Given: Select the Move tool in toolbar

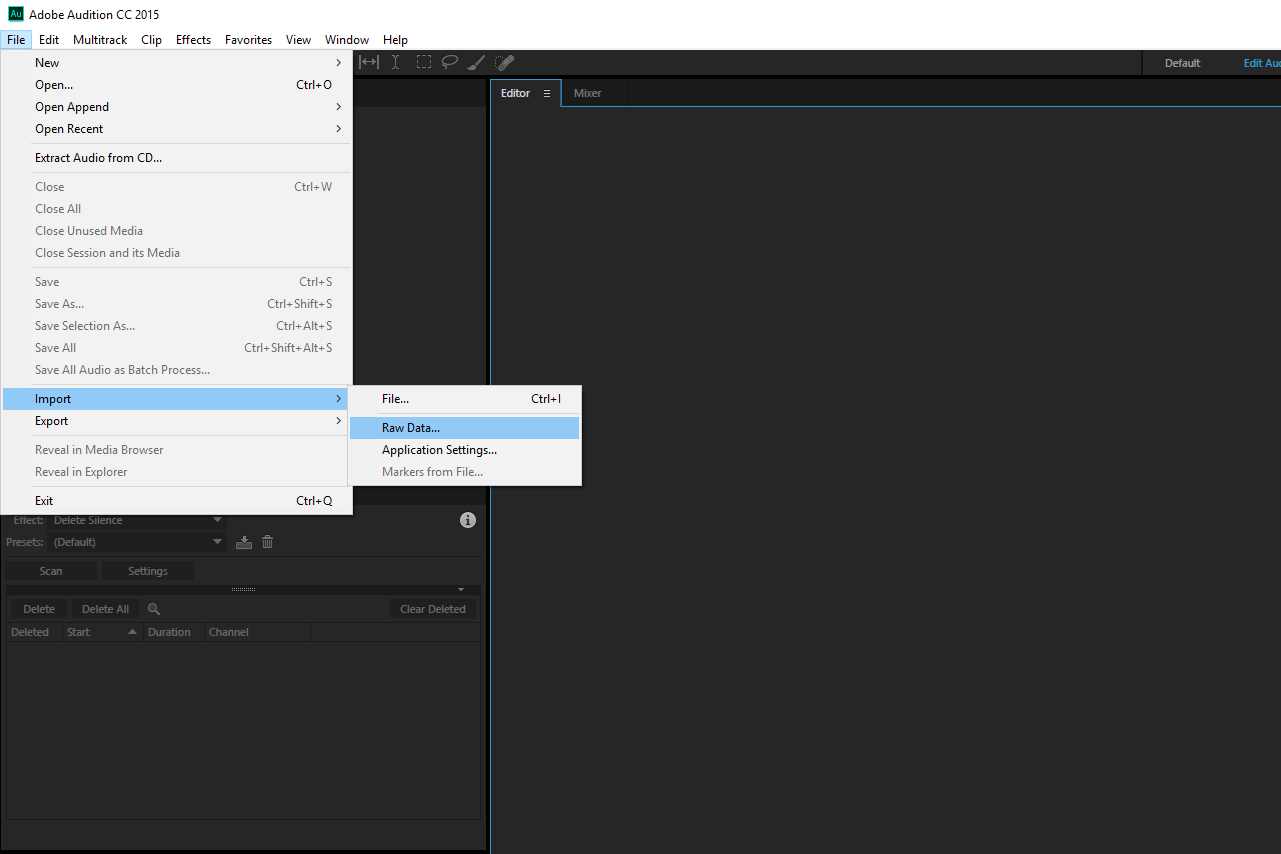Looking at the screenshot, I should click(369, 62).
